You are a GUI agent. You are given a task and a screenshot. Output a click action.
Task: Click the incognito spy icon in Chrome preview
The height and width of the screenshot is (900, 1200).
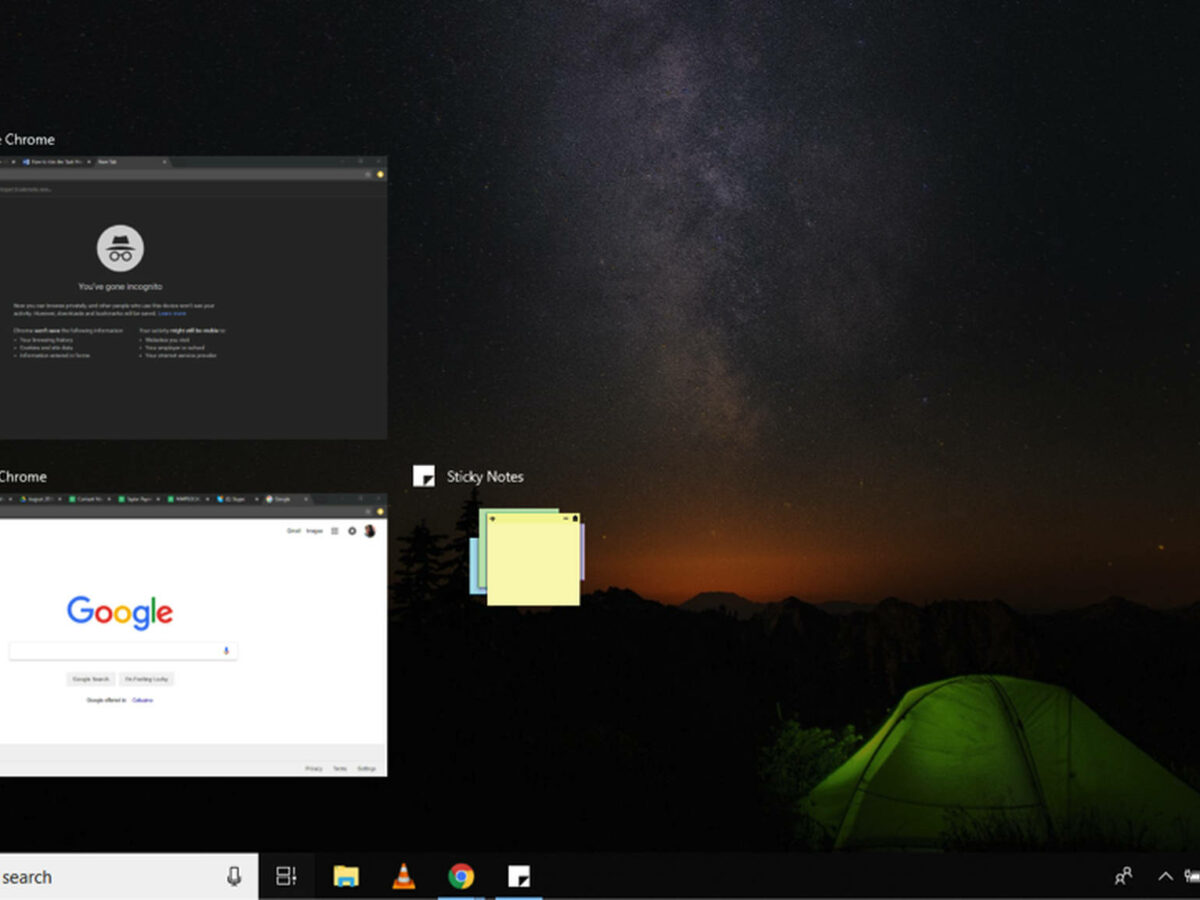coord(120,249)
